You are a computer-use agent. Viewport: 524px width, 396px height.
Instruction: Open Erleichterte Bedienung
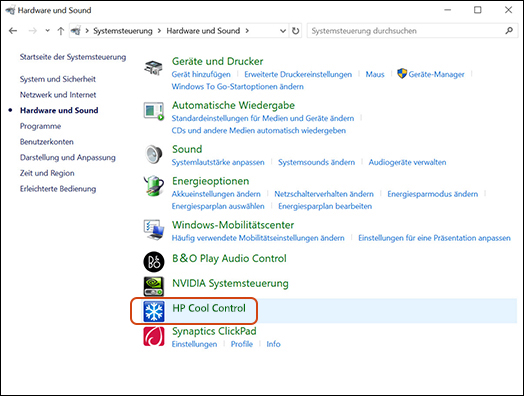pos(58,189)
